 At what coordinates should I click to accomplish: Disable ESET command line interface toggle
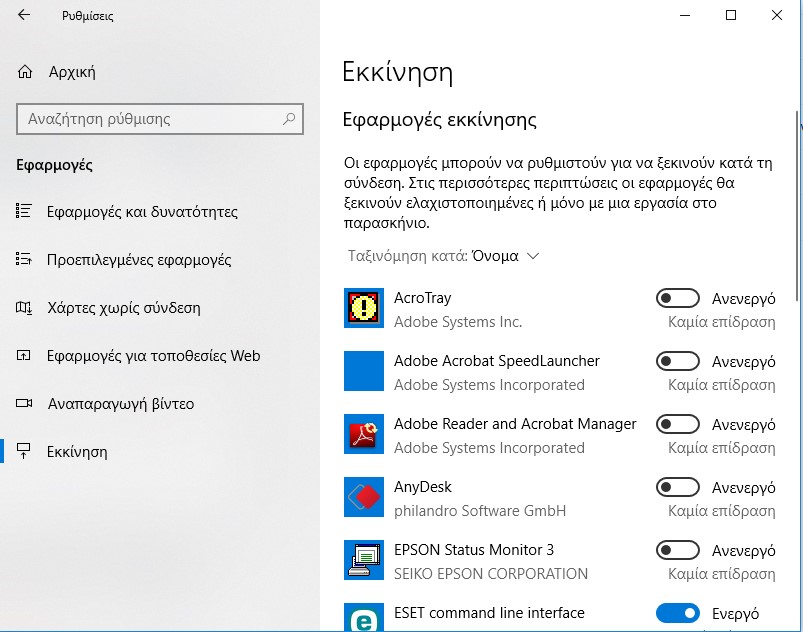pyautogui.click(x=678, y=613)
